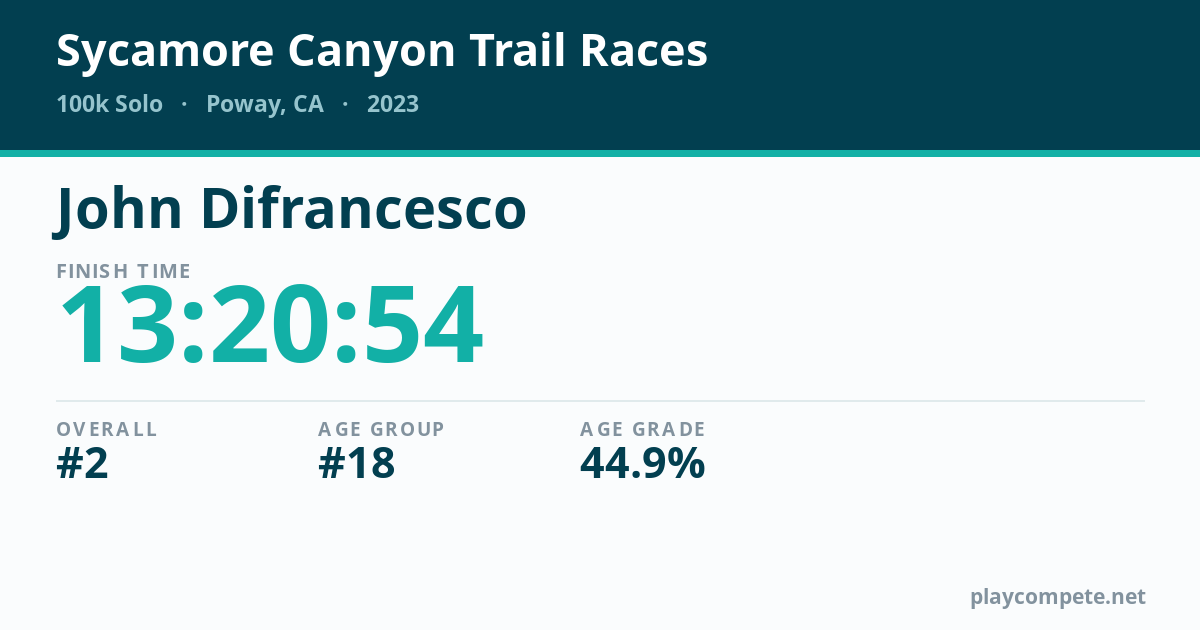The width and height of the screenshot is (1200, 630).
Task: Click the age group rank #18
Action: (x=356, y=464)
